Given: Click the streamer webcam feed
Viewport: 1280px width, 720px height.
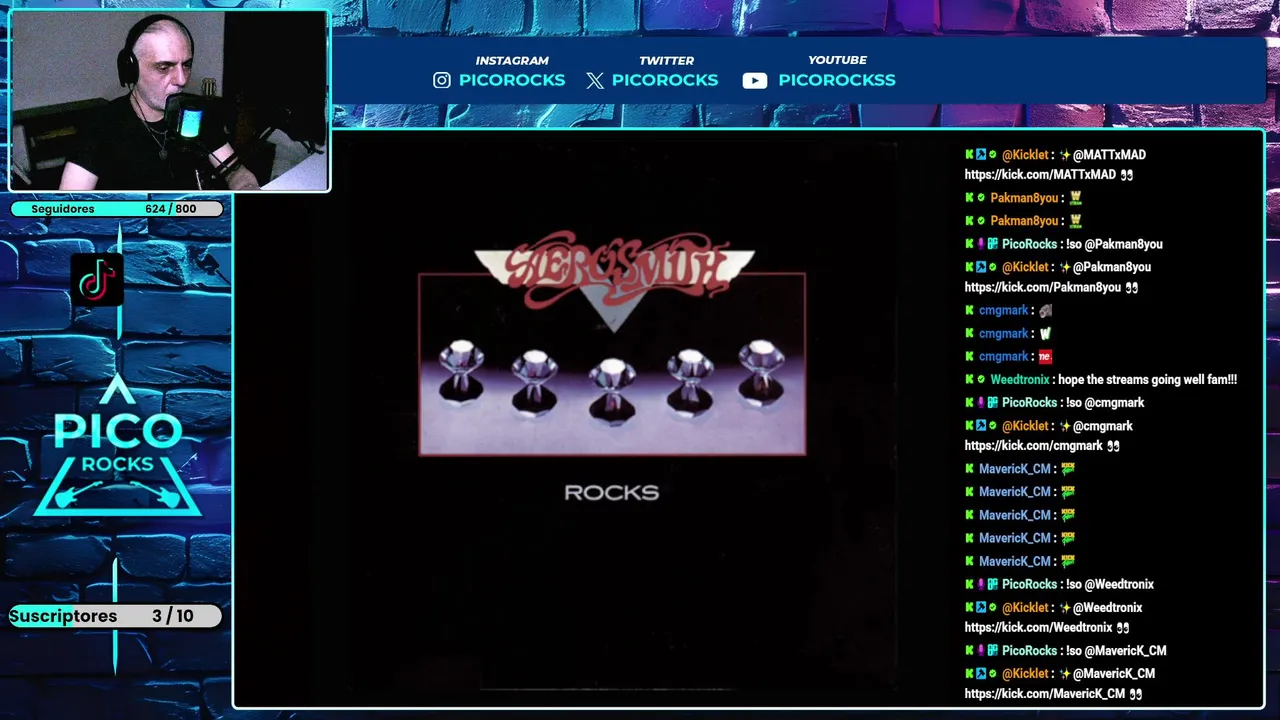Looking at the screenshot, I should [x=169, y=101].
